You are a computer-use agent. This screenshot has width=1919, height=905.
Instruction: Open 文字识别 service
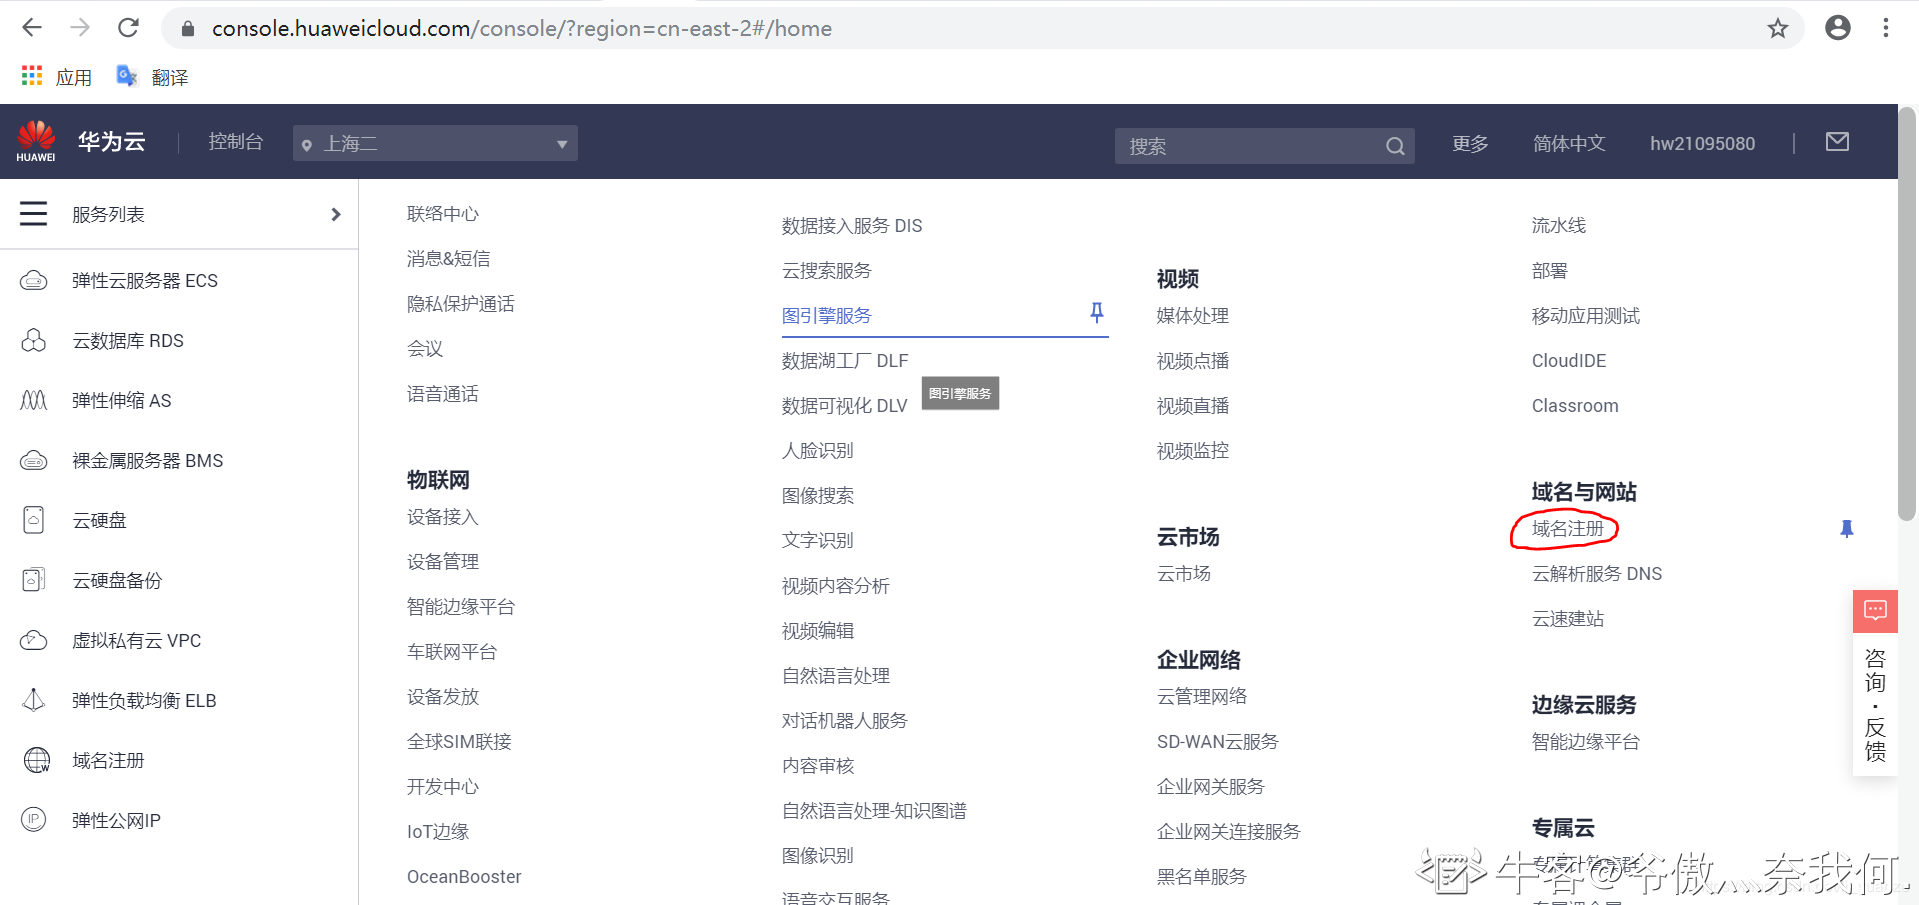coord(818,541)
